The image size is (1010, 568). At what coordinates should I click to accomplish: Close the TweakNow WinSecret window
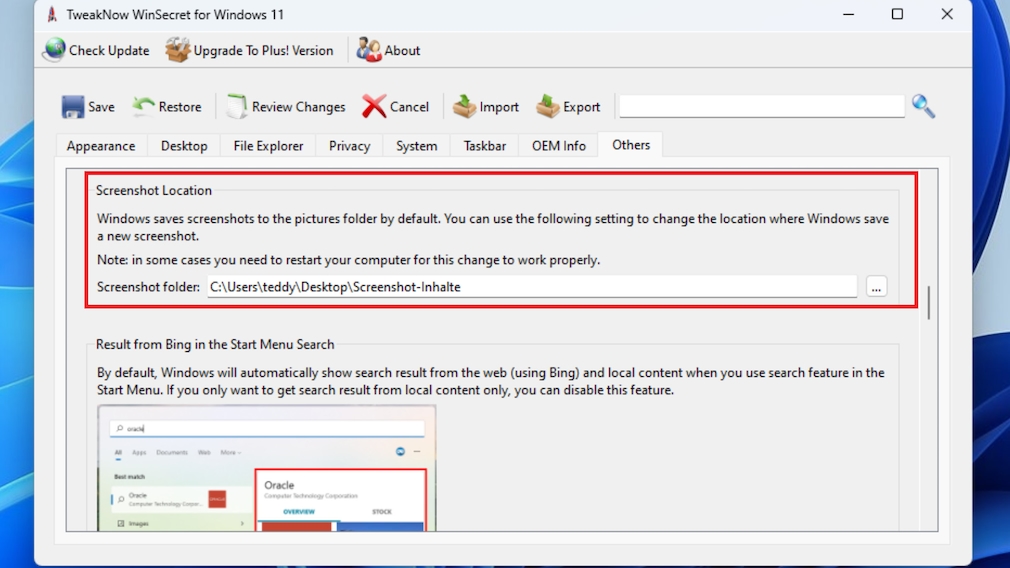(947, 14)
